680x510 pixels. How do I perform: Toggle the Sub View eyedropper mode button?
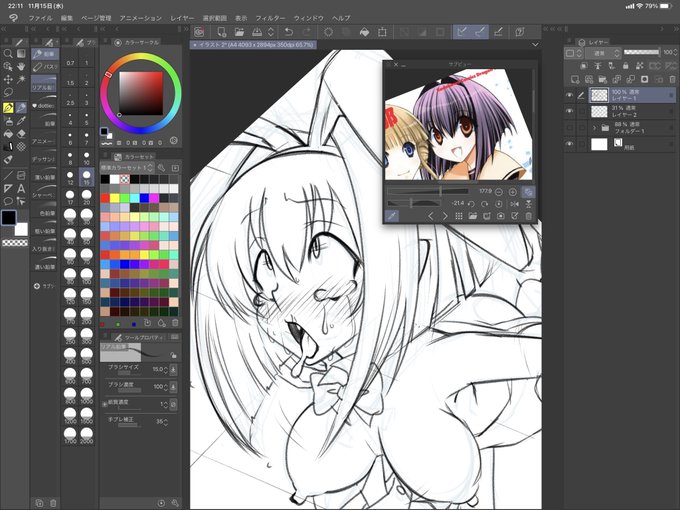[x=392, y=216]
